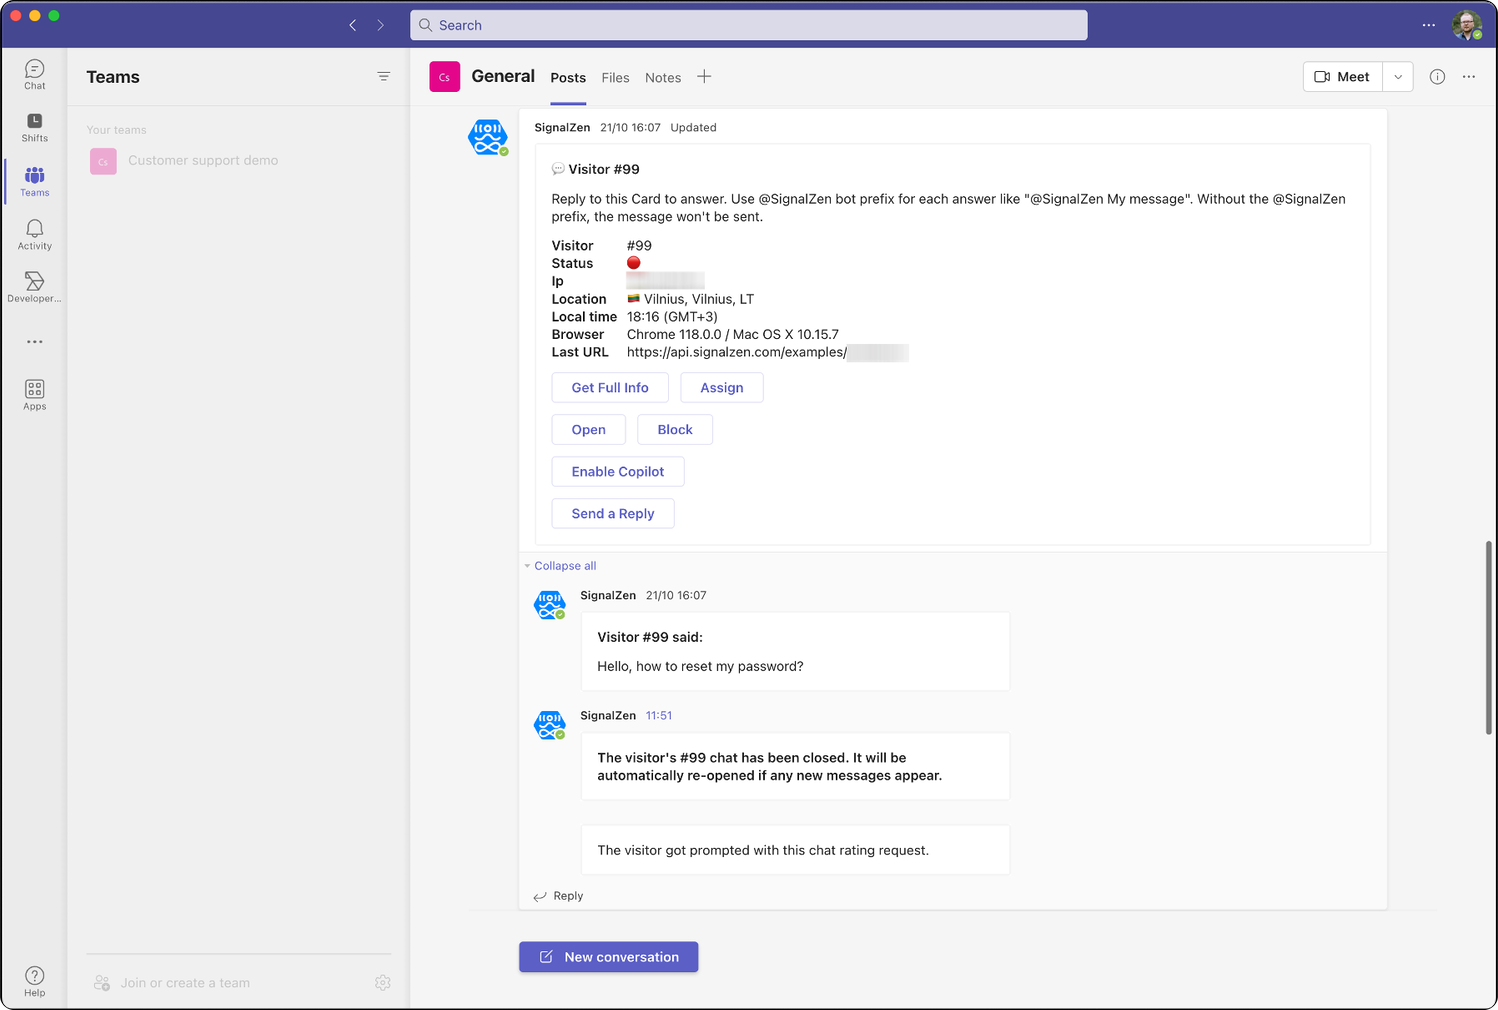Block visitor #99
This screenshot has width=1498, height=1010.
pos(675,430)
